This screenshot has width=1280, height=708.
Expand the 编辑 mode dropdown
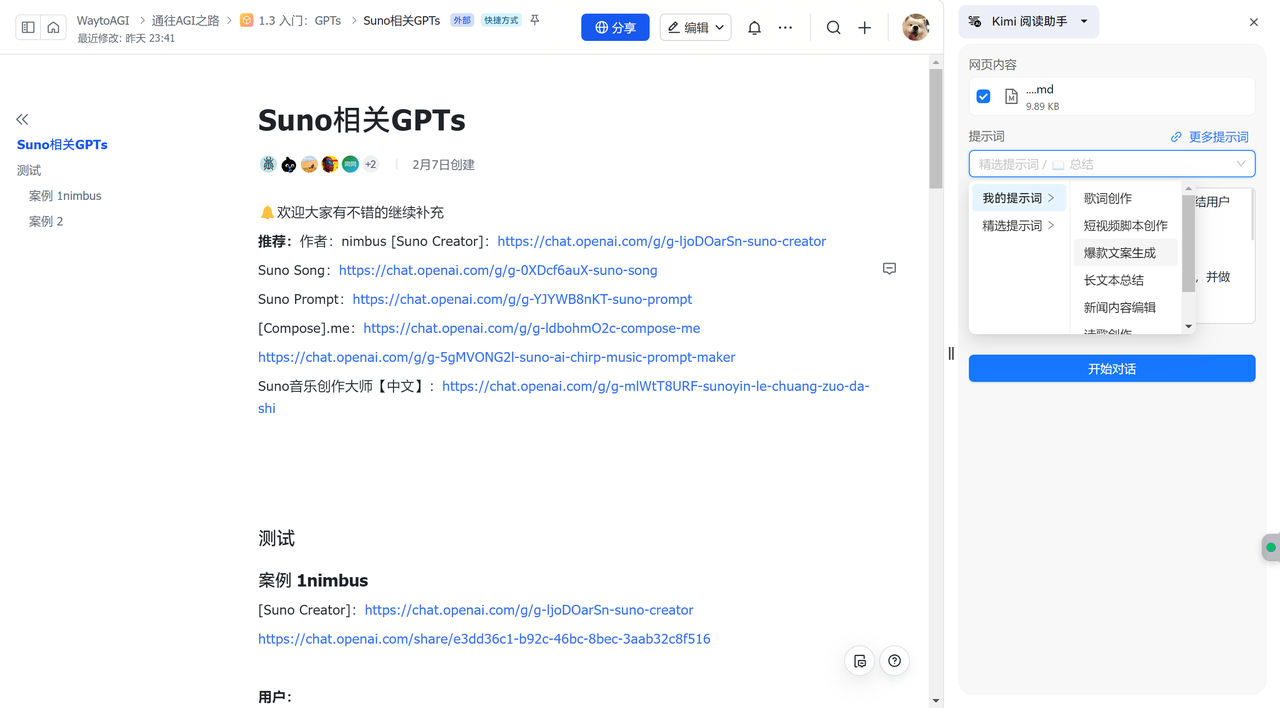696,28
